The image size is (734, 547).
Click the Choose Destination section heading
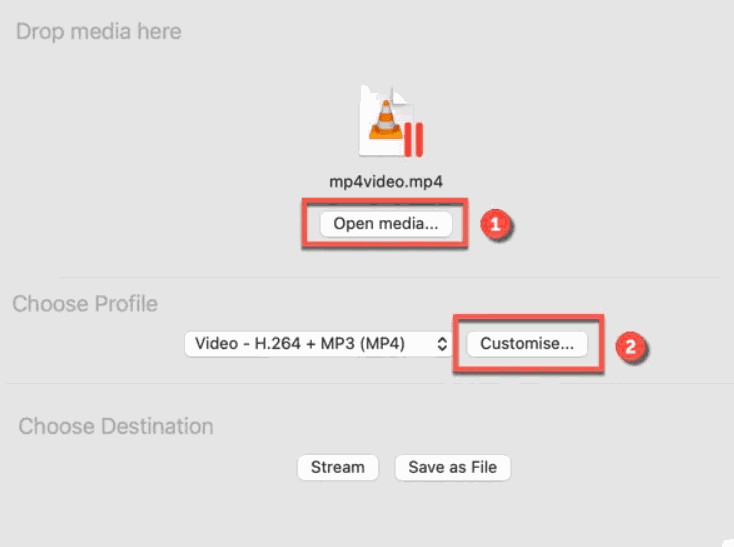click(x=116, y=426)
